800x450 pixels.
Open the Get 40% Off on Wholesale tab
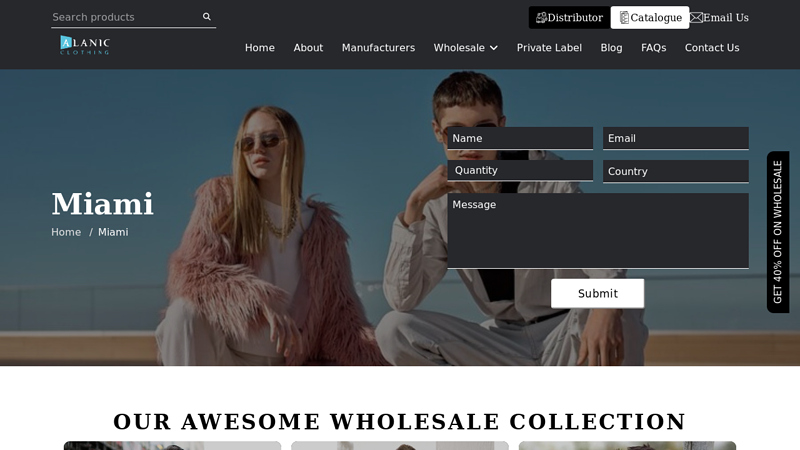778,232
